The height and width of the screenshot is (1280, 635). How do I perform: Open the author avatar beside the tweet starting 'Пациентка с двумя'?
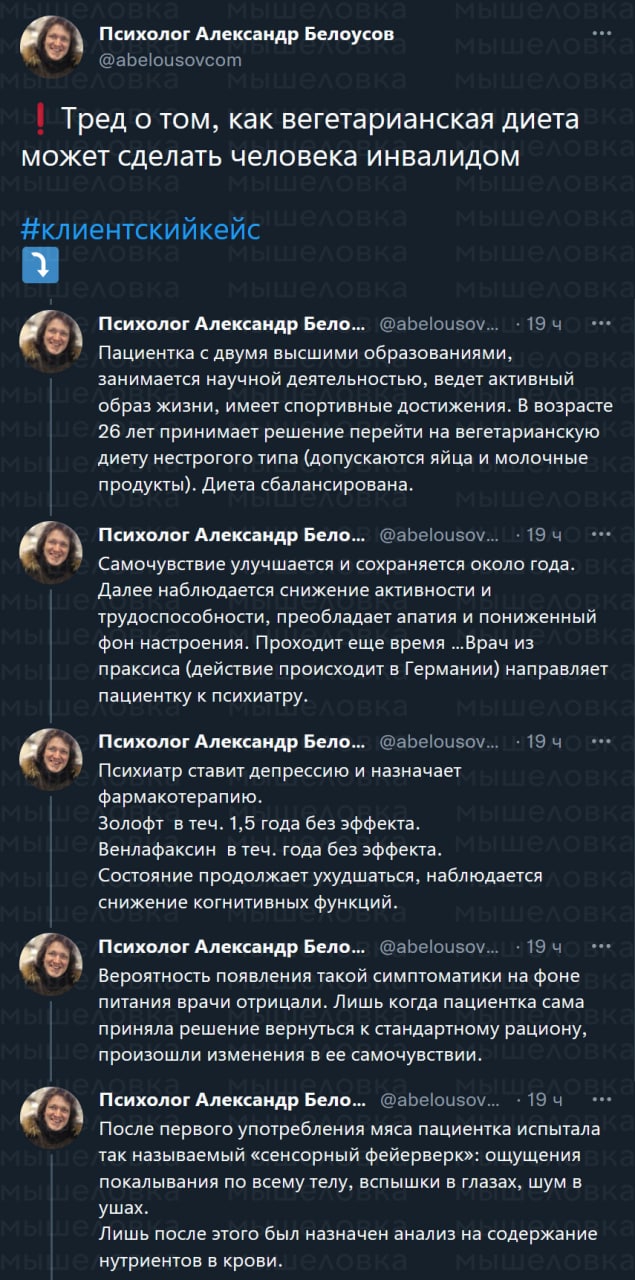51,340
